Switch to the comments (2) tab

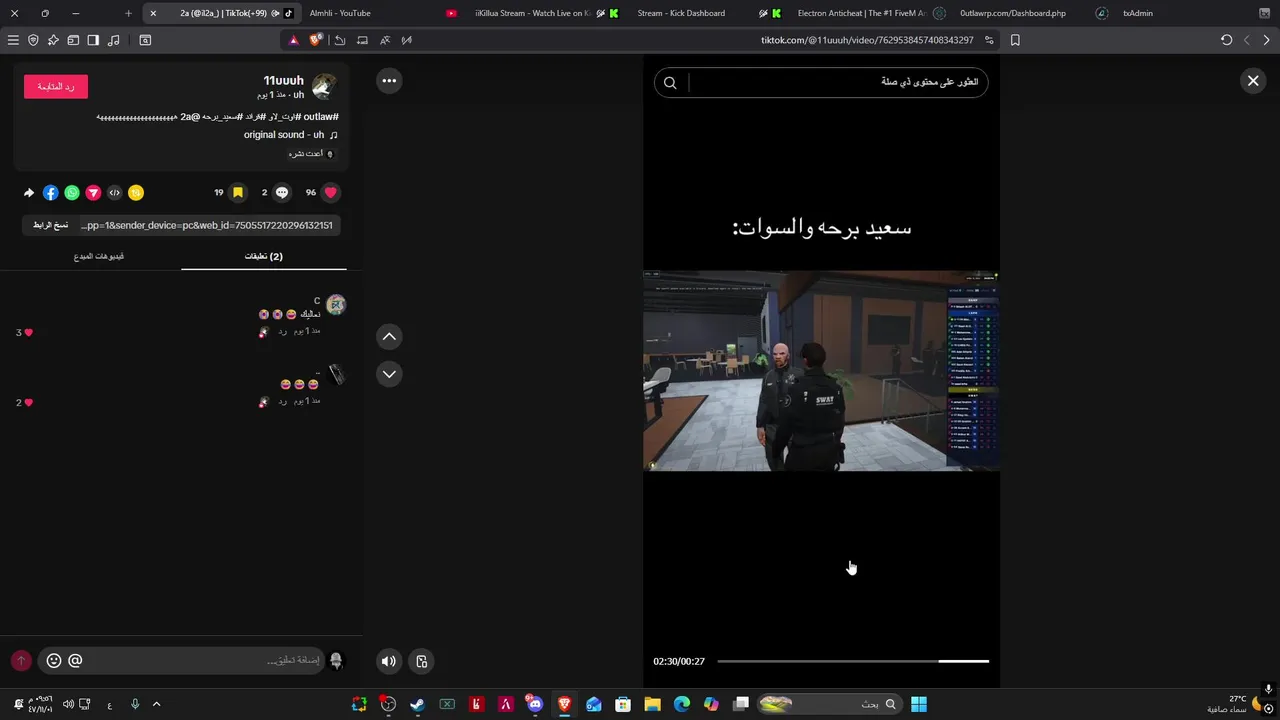click(x=264, y=256)
